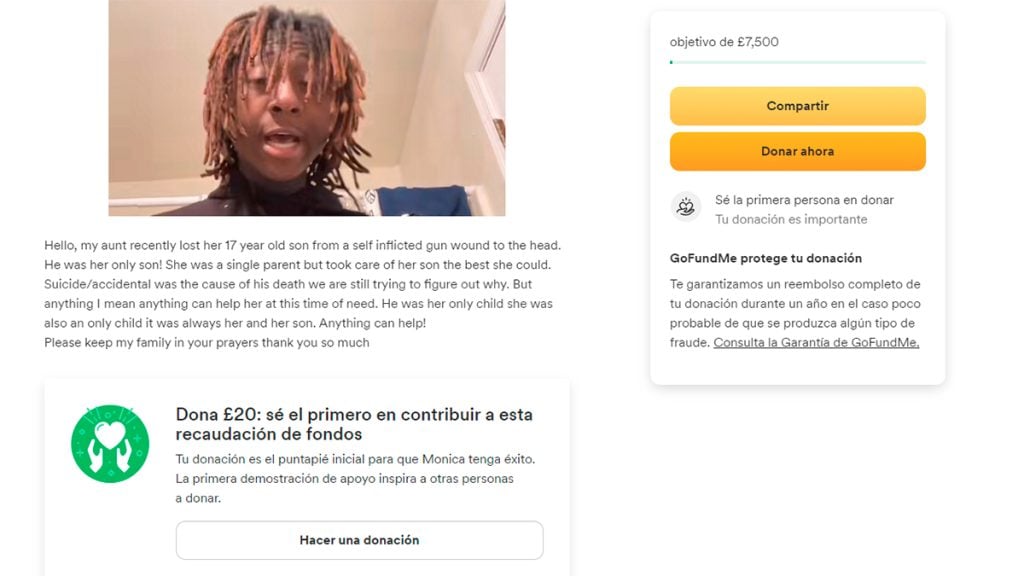Click the green heart-in-hands donation icon
This screenshot has width=1024, height=576.
110,444
